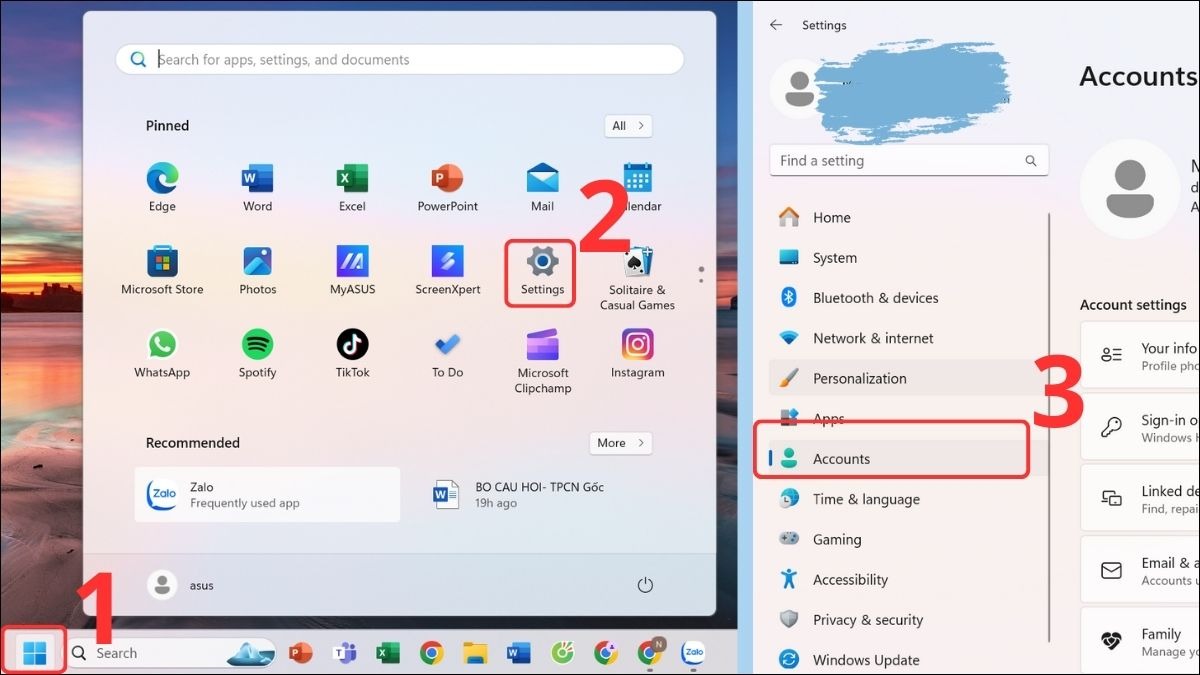Open the recommended BO CAU HOI- TPCN Gốc document
Screen dimensions: 1200x675
click(x=520, y=495)
